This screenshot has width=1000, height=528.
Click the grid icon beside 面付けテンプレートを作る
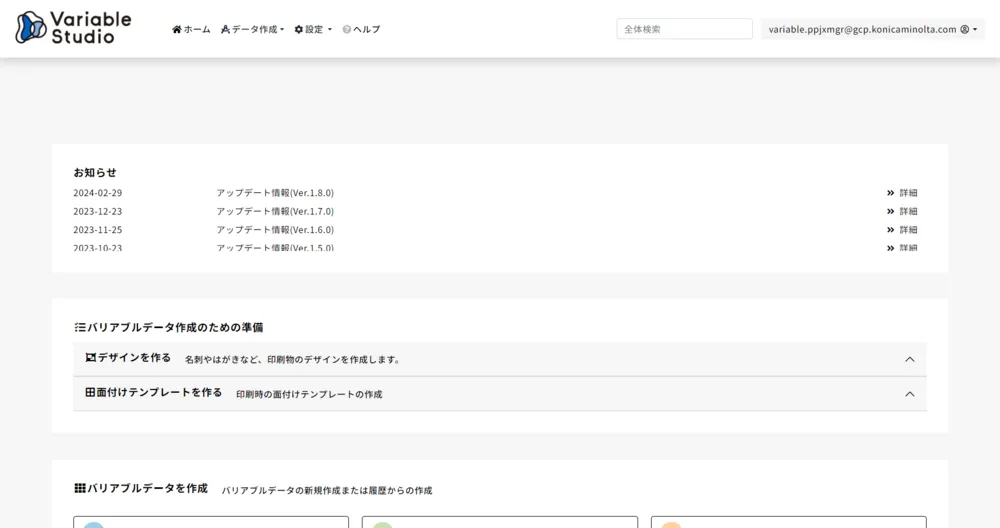[91, 392]
